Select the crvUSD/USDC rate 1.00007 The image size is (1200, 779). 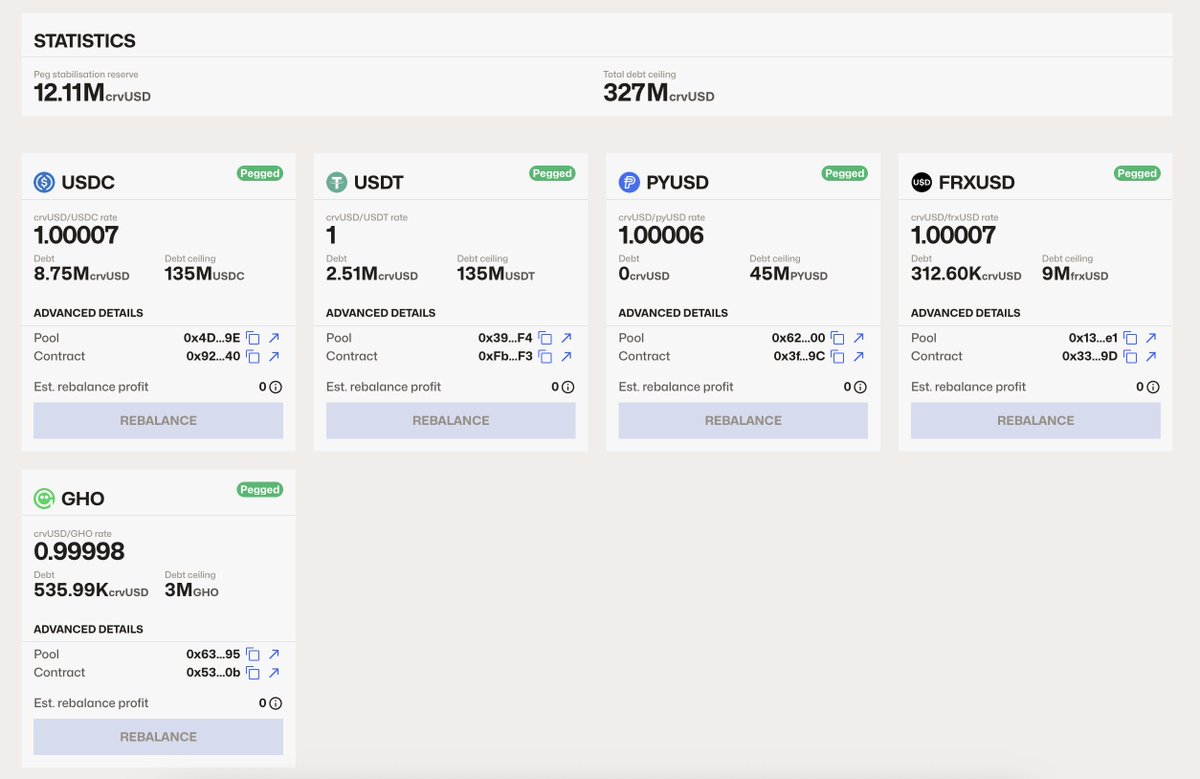pyautogui.click(x=76, y=235)
